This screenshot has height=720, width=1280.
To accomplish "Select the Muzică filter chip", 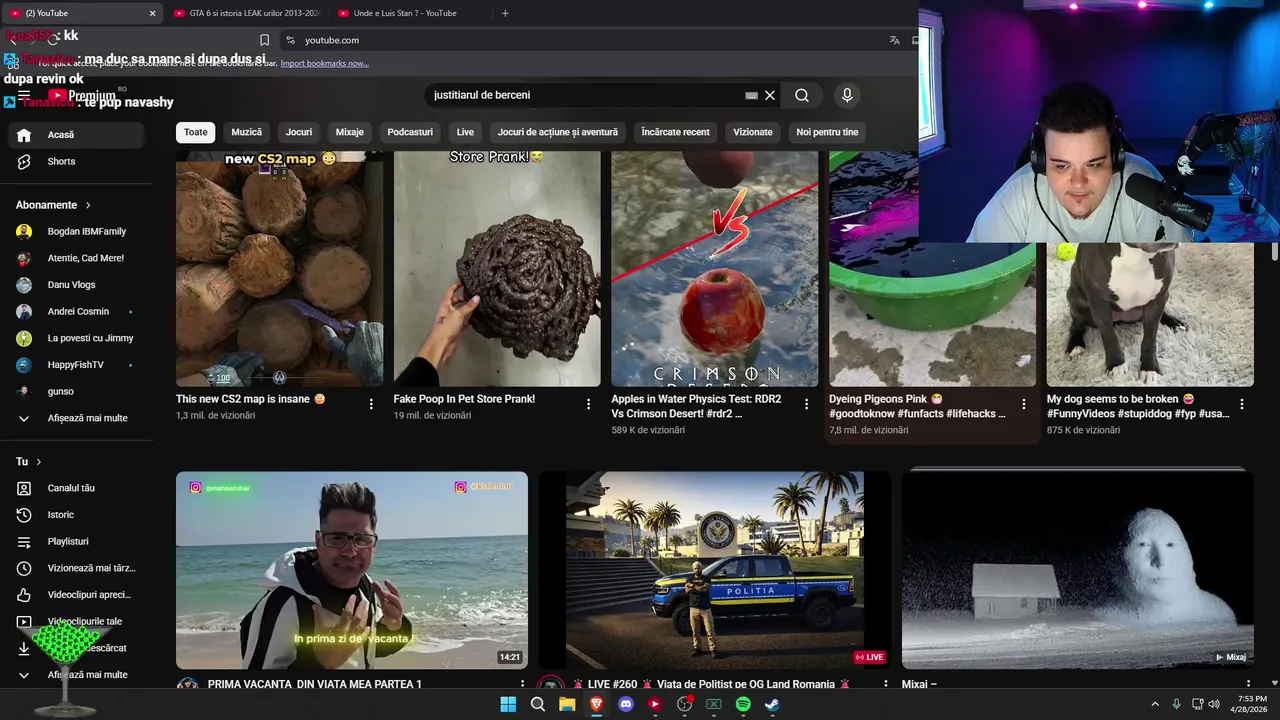I will click(247, 132).
